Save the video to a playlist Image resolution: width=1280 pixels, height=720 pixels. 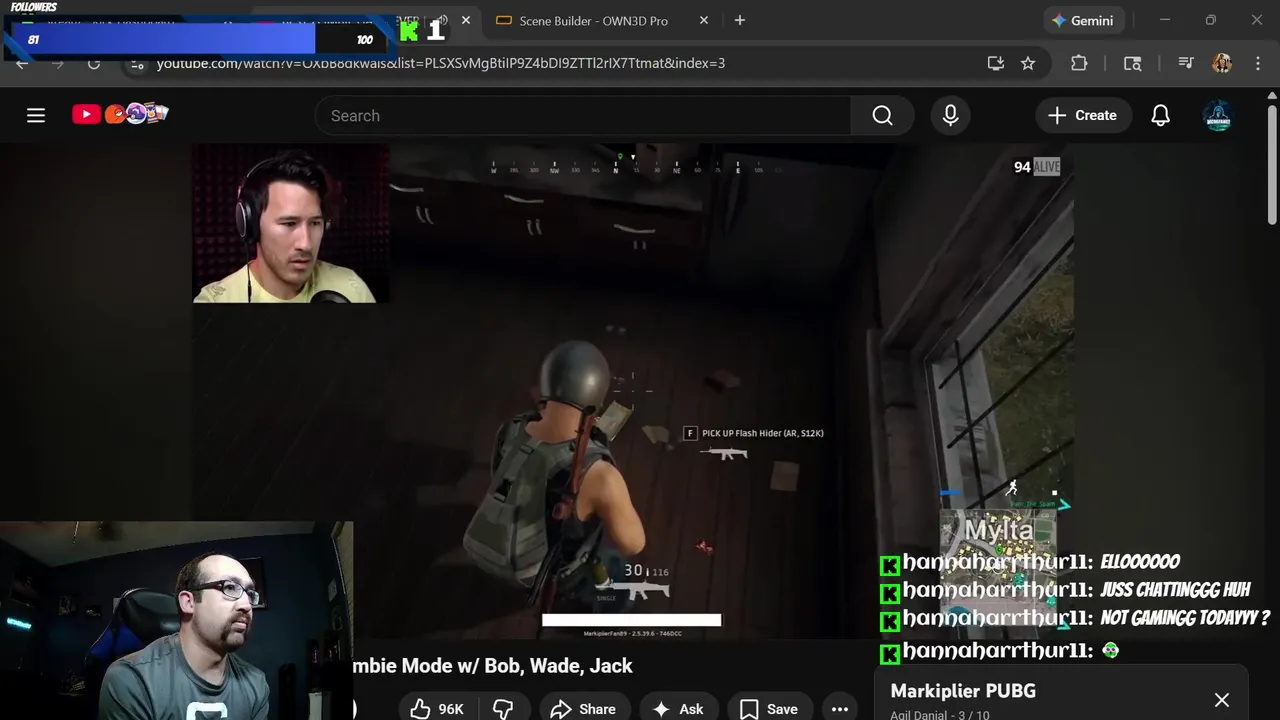click(x=769, y=708)
